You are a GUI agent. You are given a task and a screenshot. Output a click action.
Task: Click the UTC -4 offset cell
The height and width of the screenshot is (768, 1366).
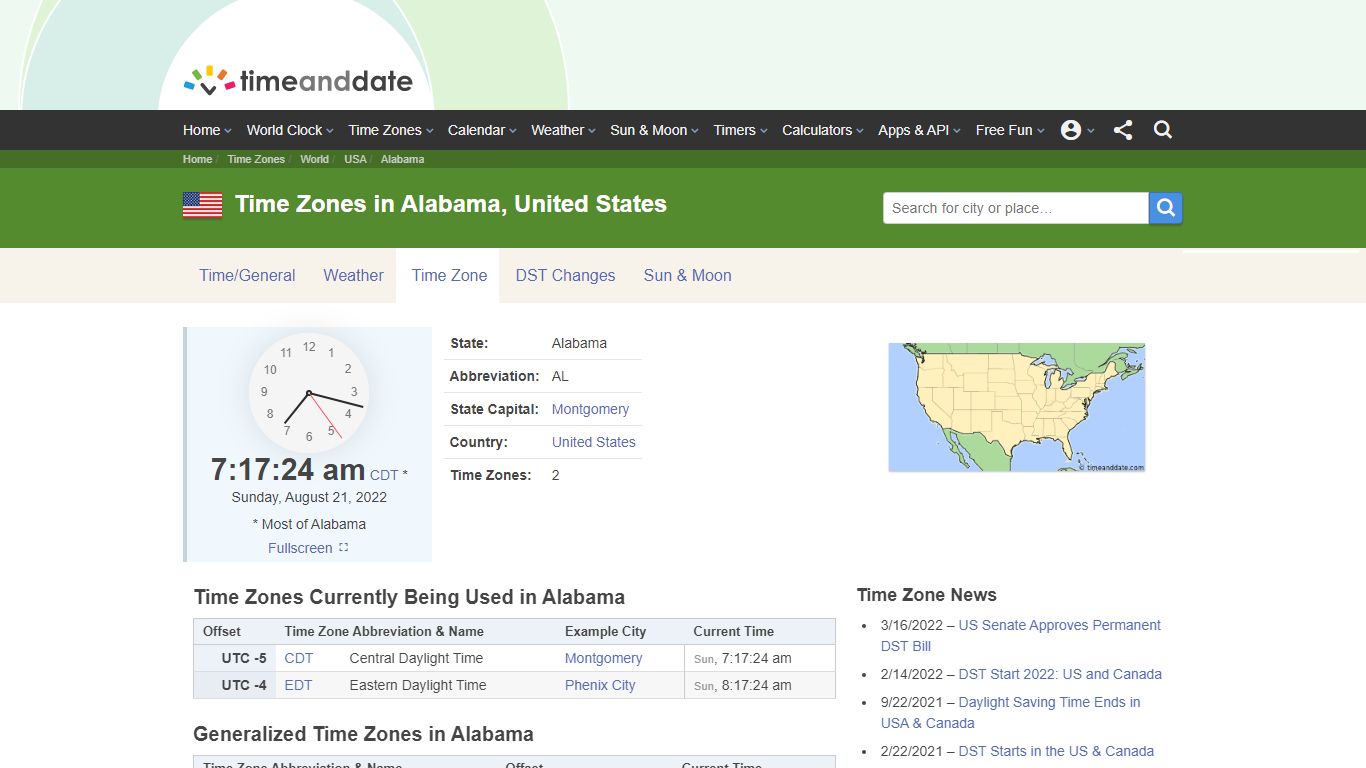235,685
